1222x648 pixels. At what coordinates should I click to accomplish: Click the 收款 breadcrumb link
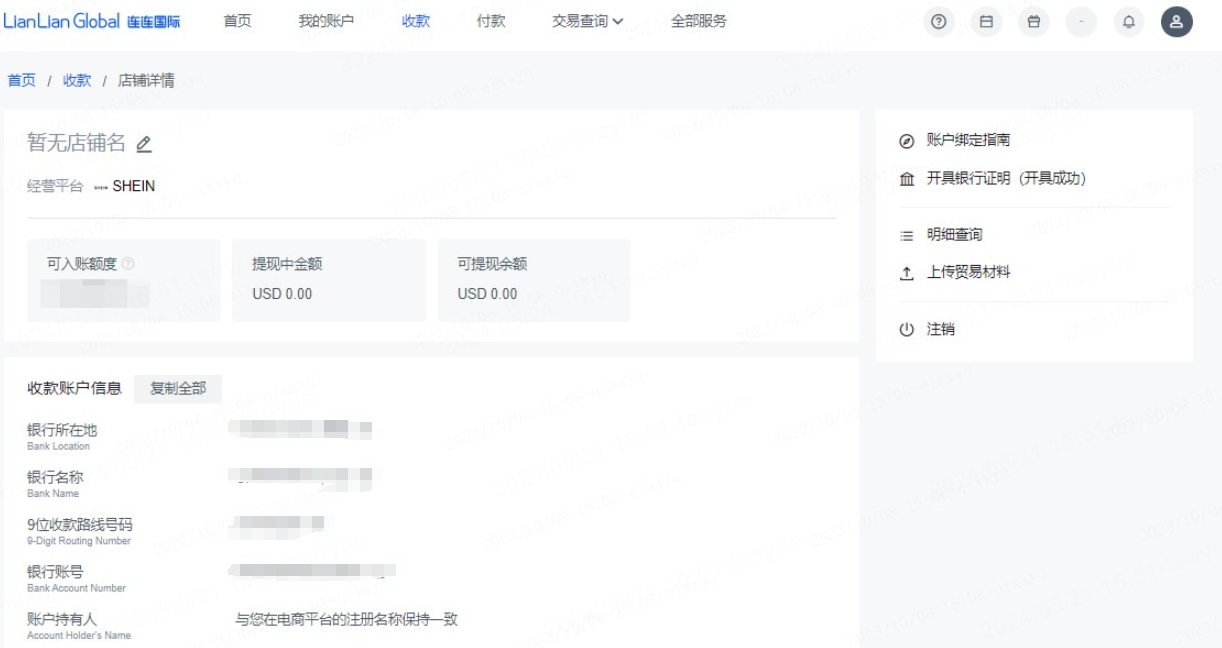point(77,80)
